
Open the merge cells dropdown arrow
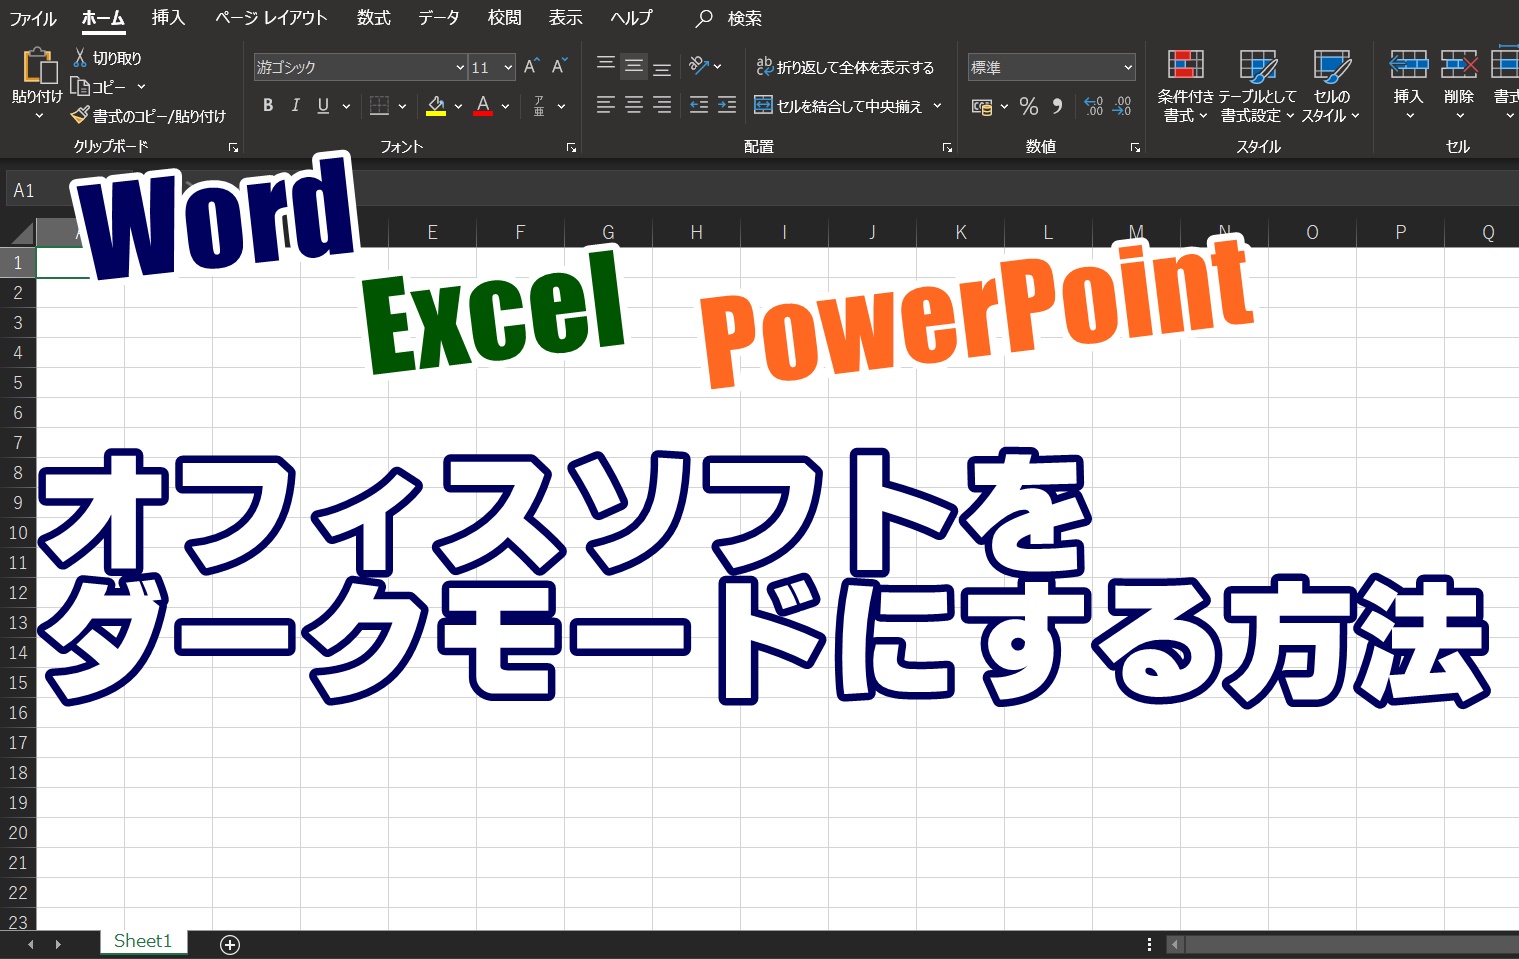click(x=938, y=105)
